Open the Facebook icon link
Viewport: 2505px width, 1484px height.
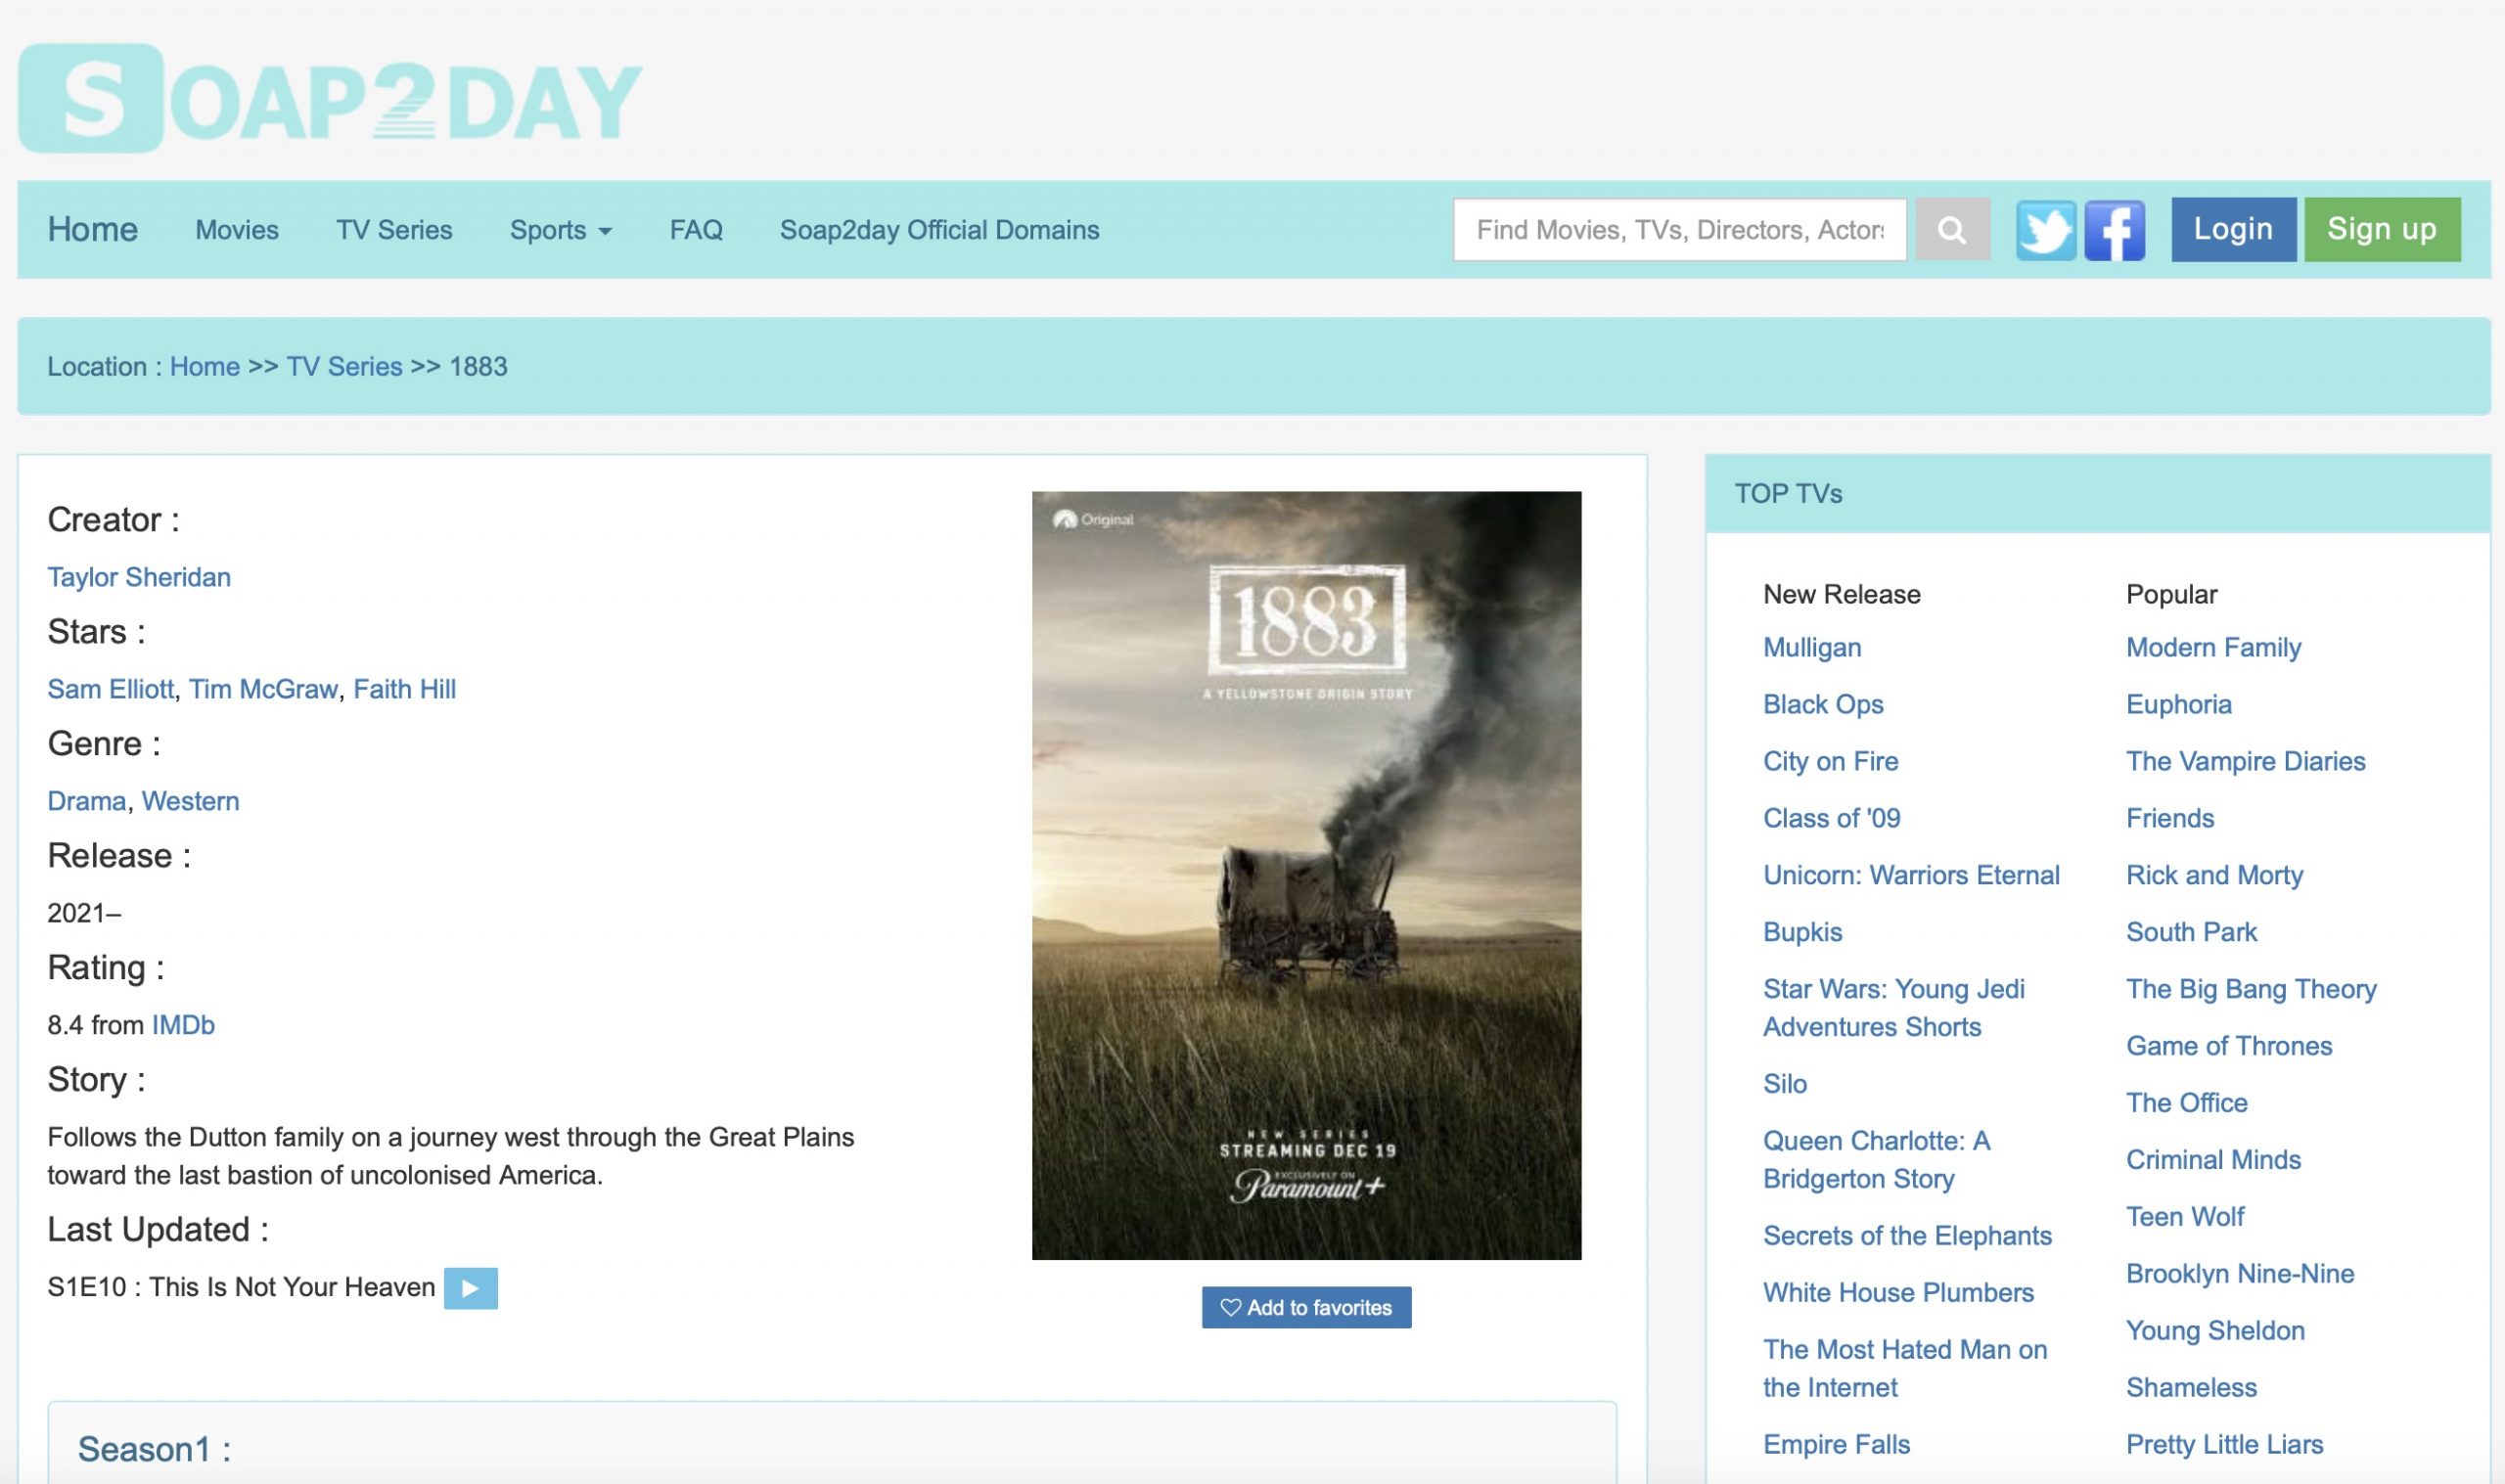tap(2114, 230)
